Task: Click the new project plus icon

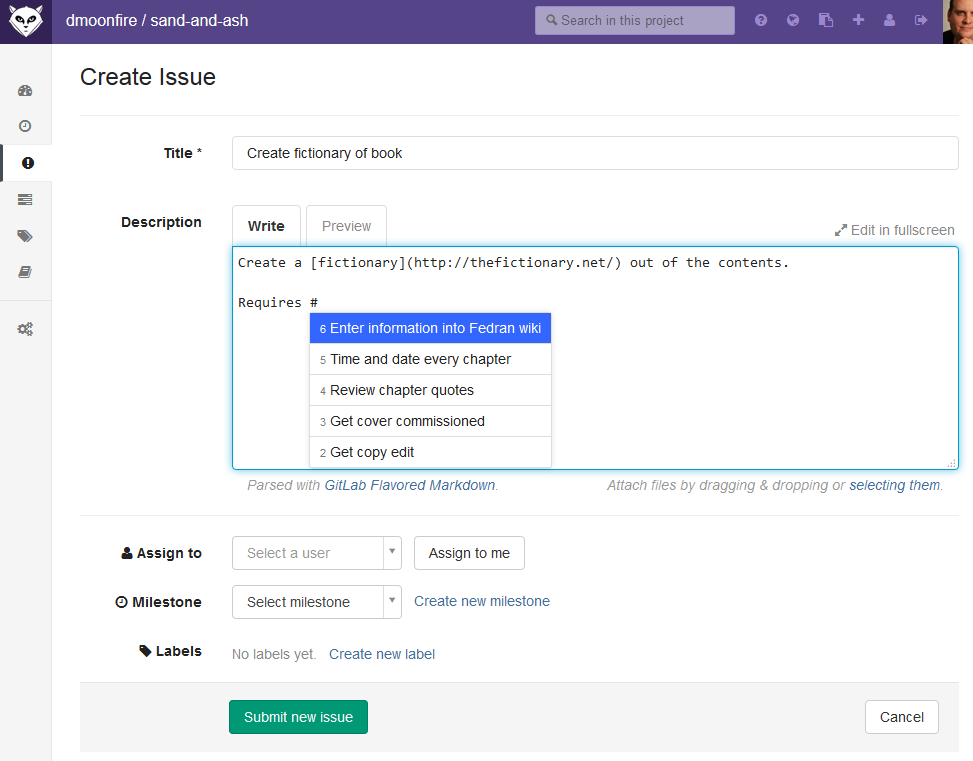Action: 858,20
